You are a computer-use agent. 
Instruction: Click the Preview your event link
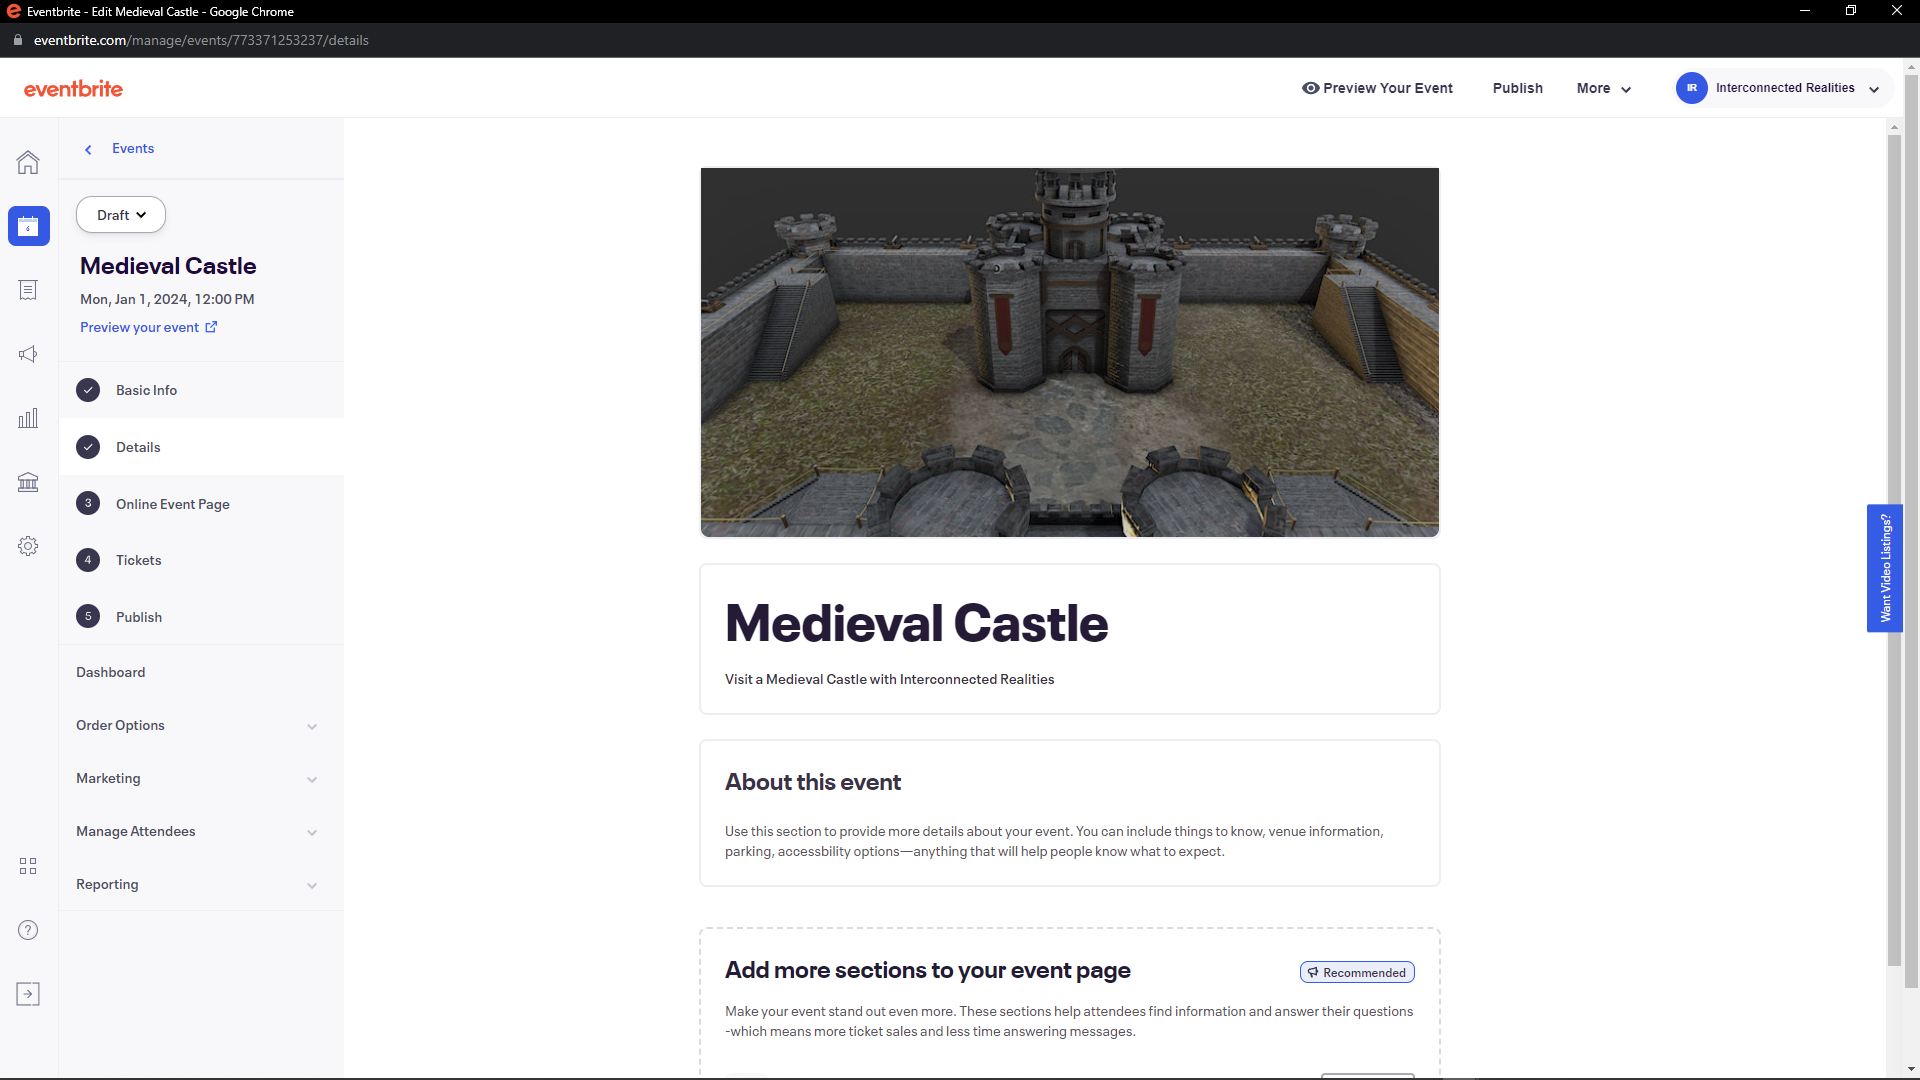click(148, 327)
